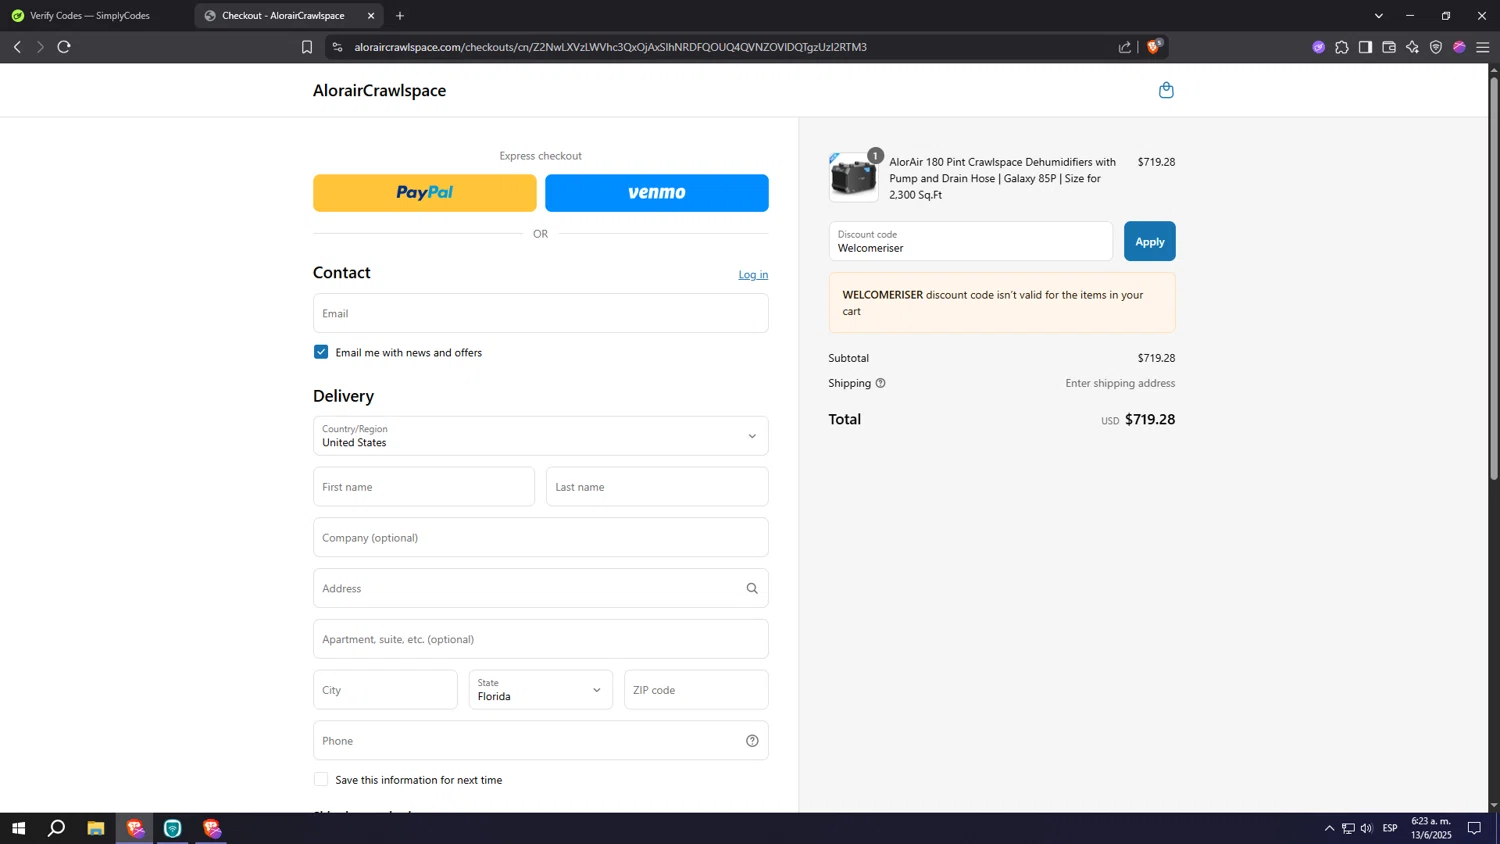The width and height of the screenshot is (1500, 844).
Task: Pay with the PayPal express button
Action: point(425,193)
